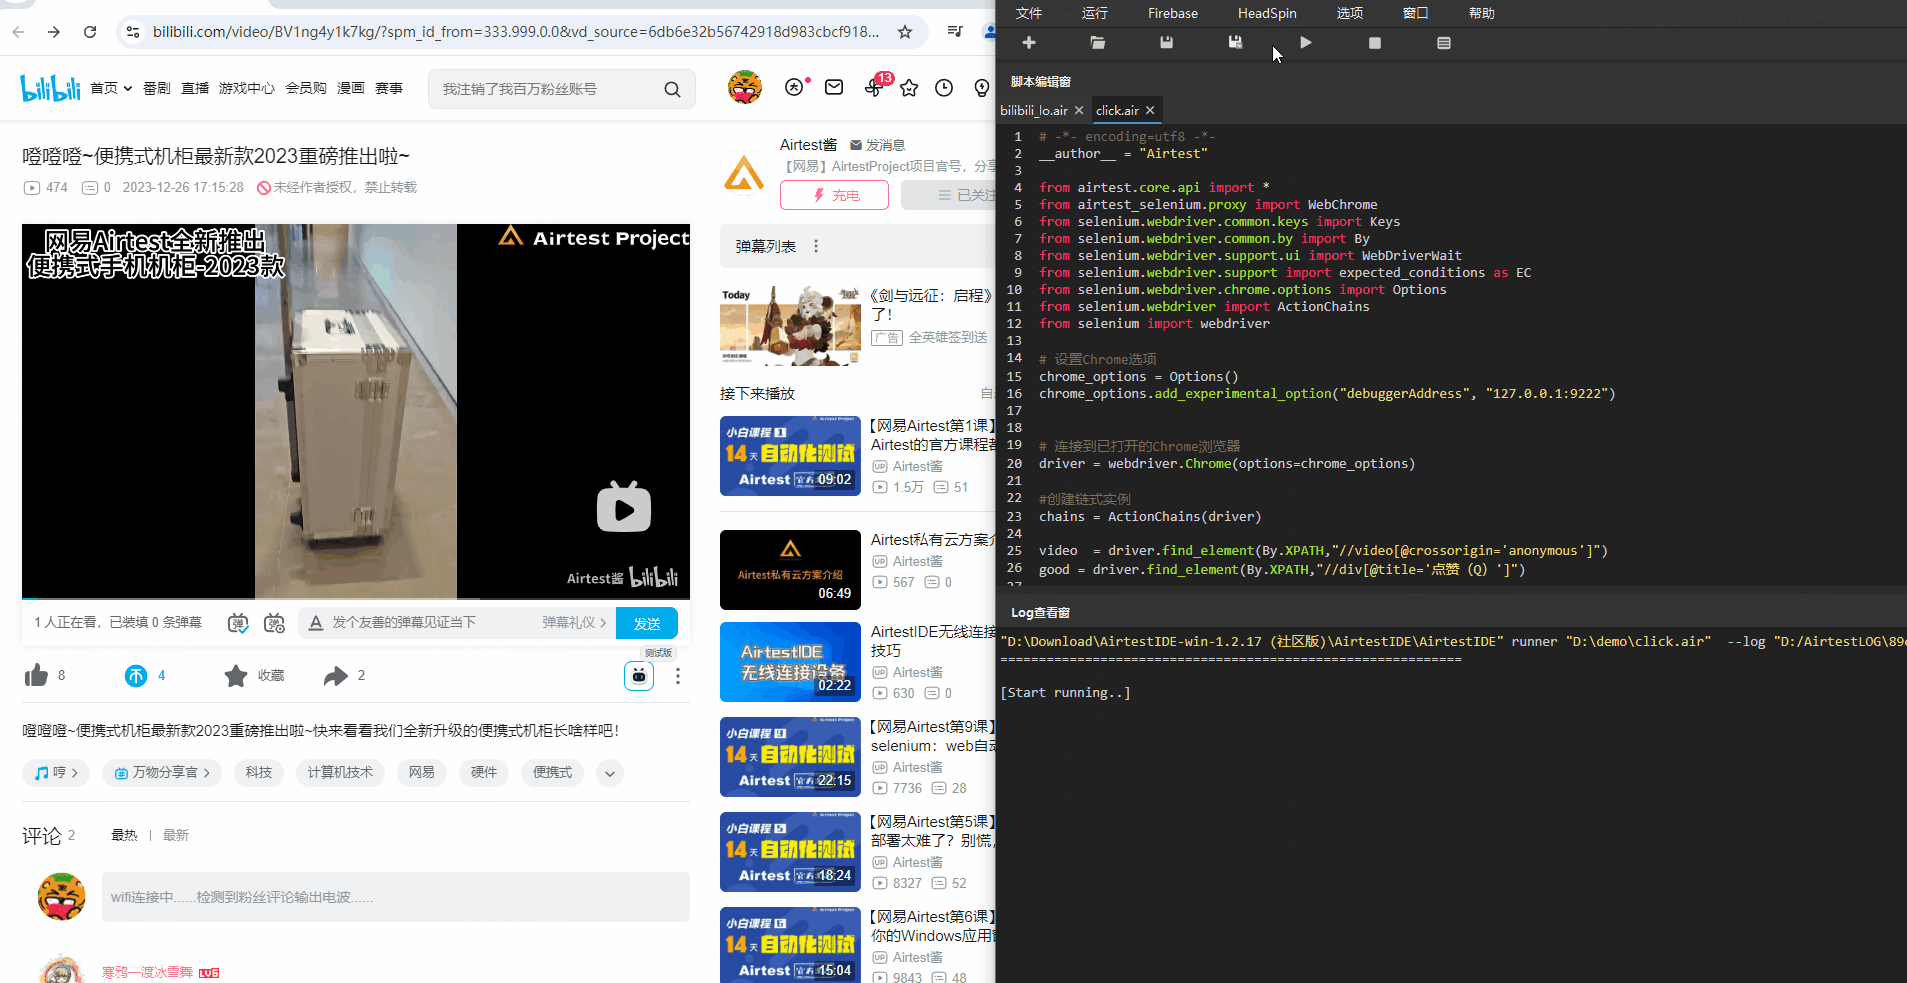Open the 文件 menu in AirtestIDE
Image resolution: width=1907 pixels, height=983 pixels.
point(1029,13)
